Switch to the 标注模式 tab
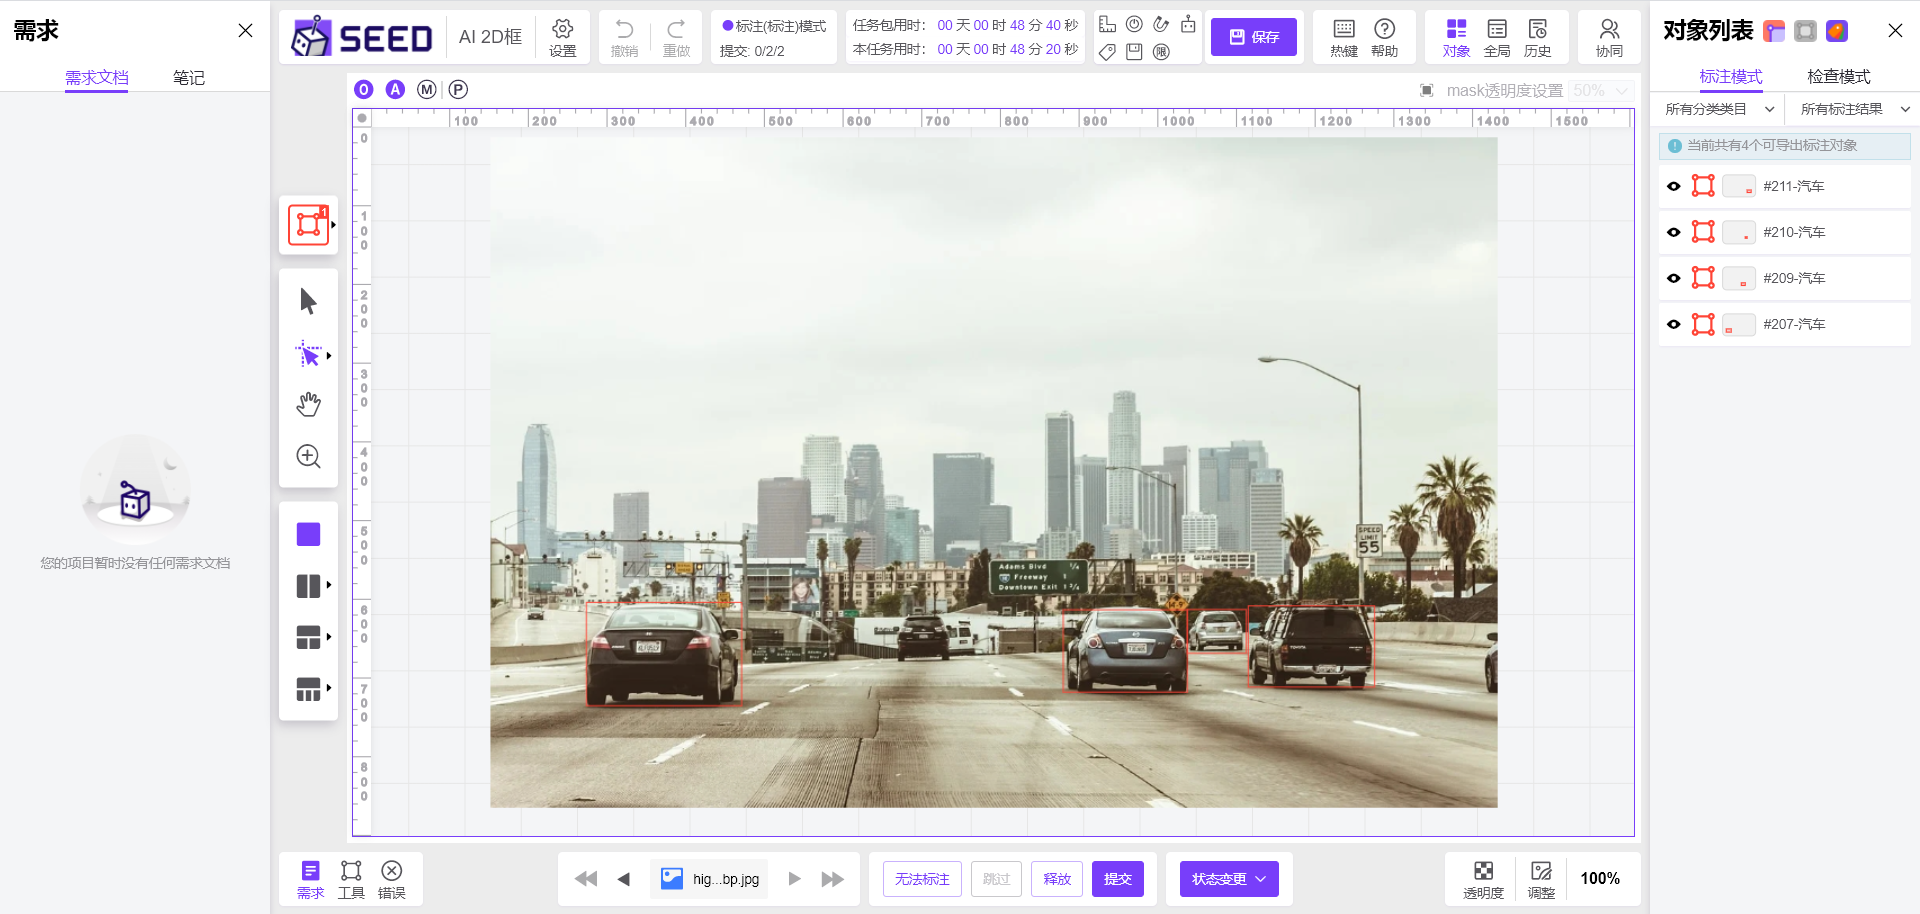This screenshot has width=1920, height=914. (x=1731, y=76)
